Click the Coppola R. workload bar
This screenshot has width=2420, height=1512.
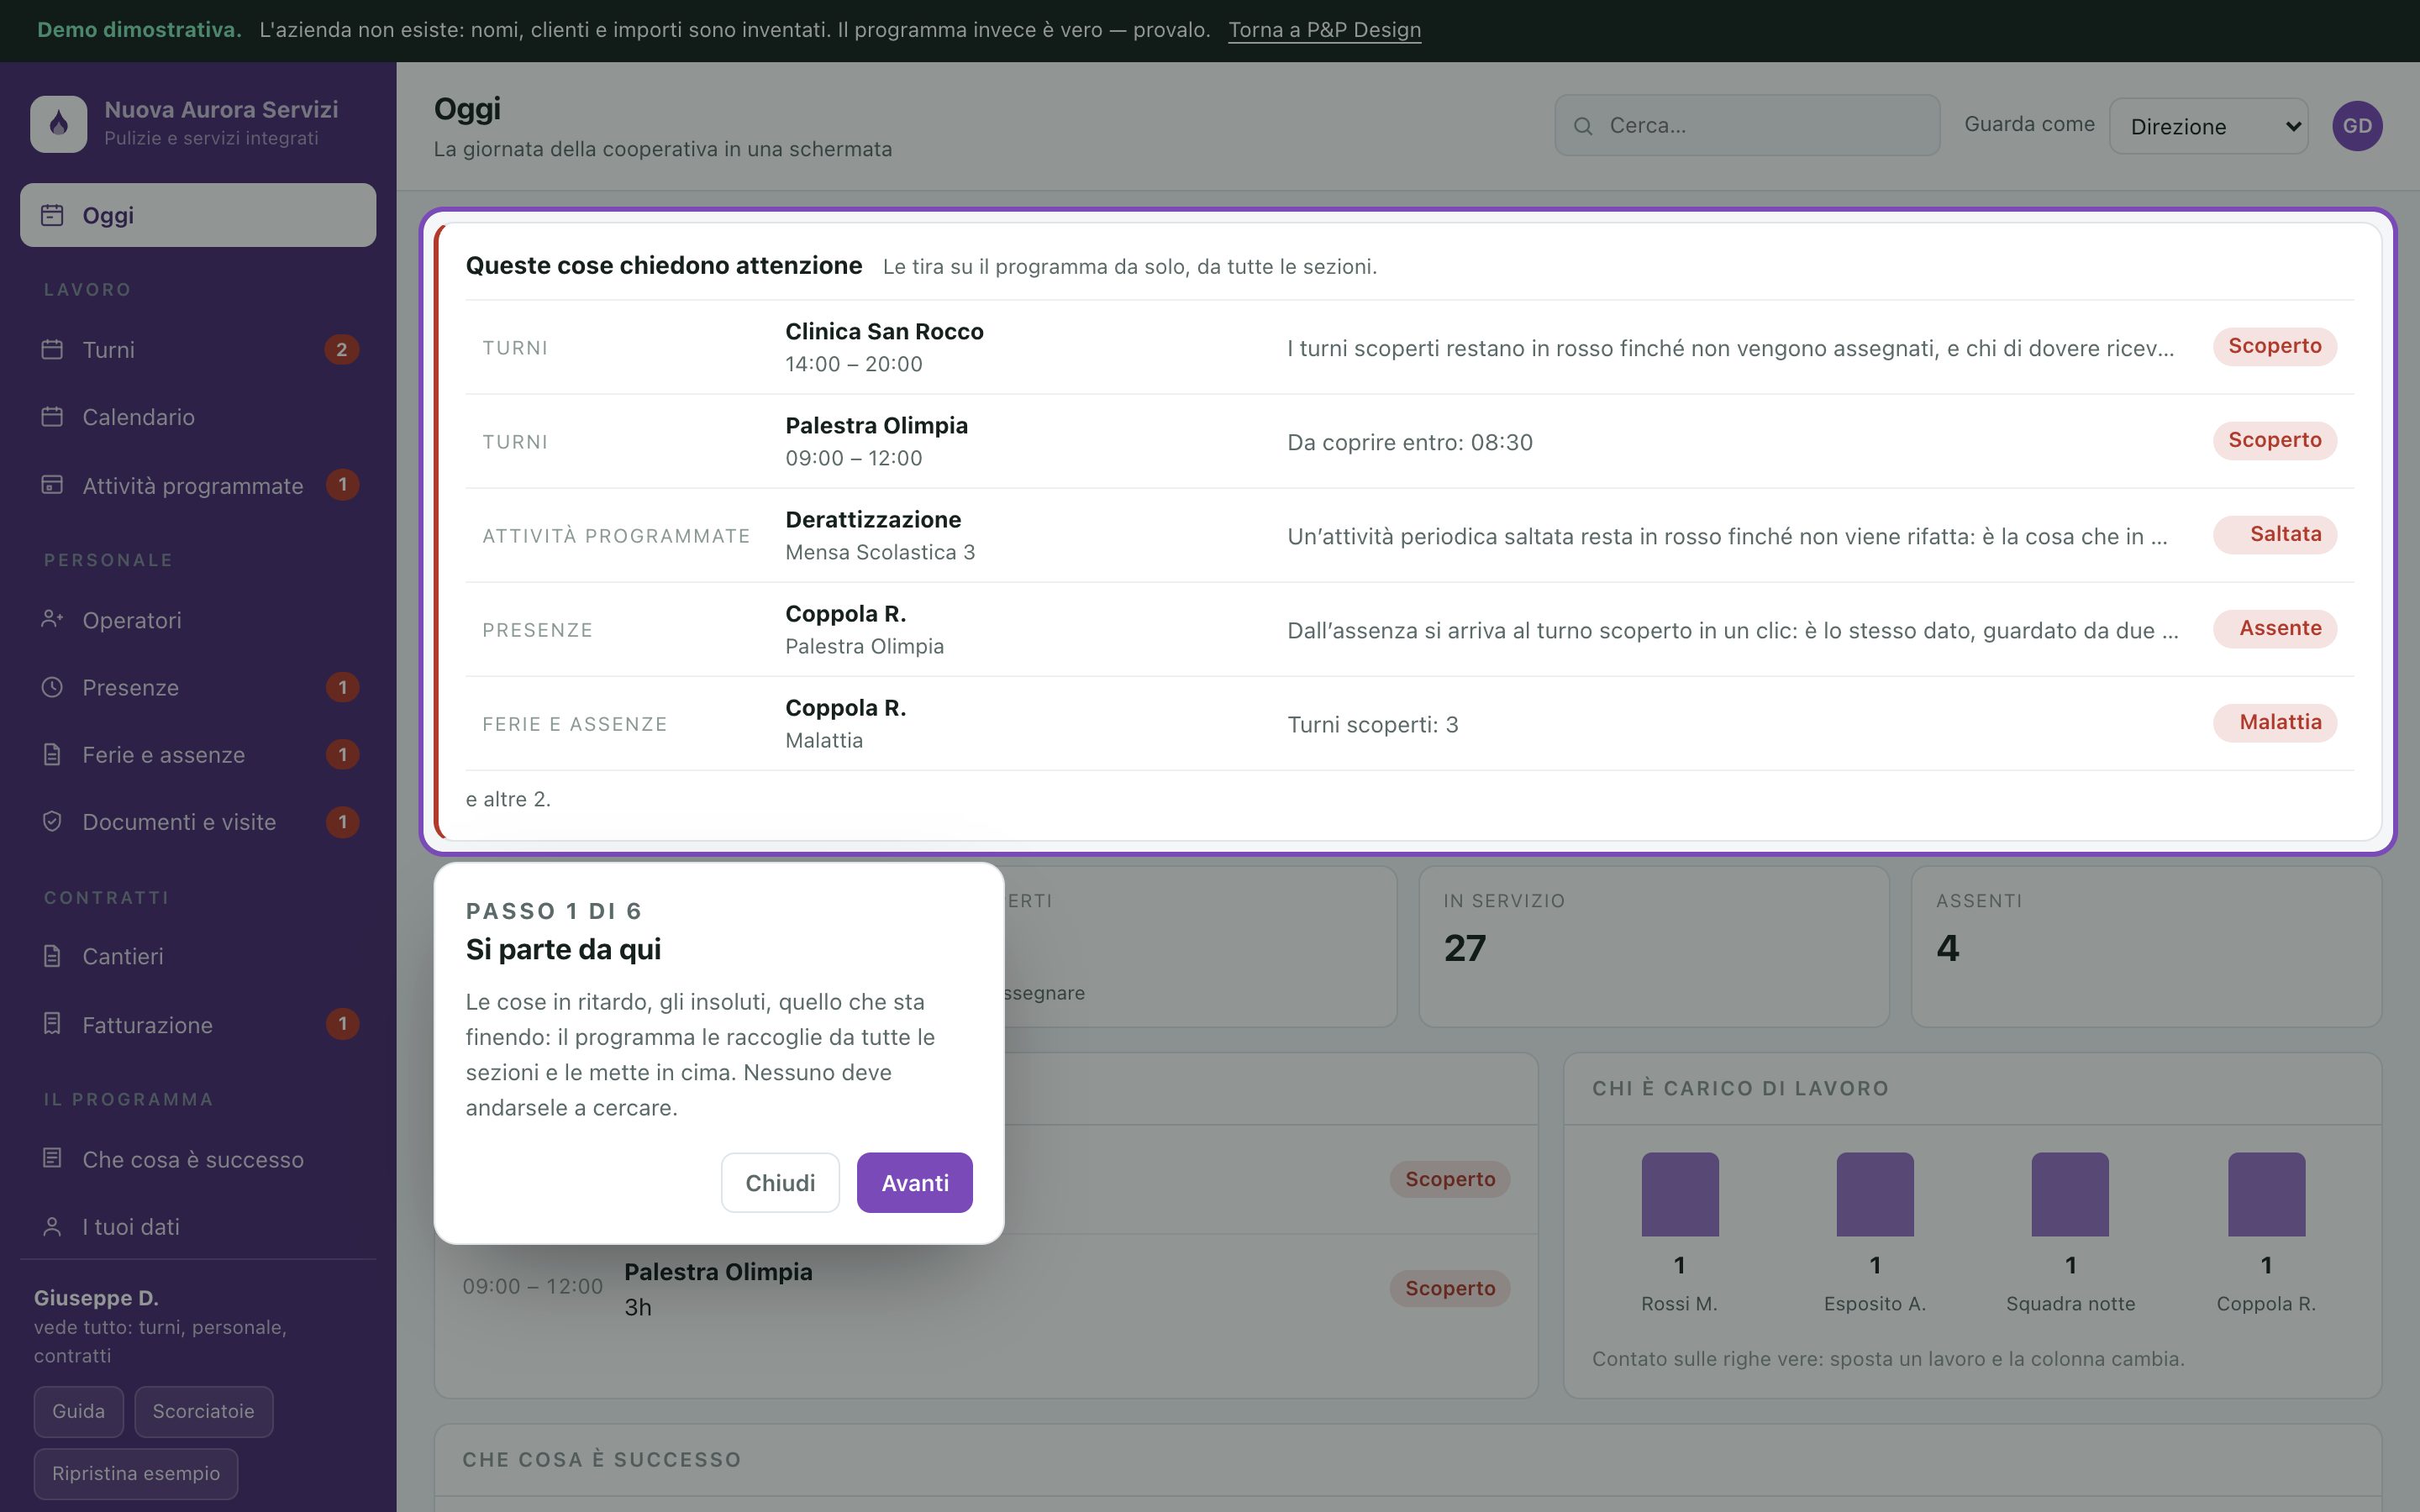pyautogui.click(x=2266, y=1194)
